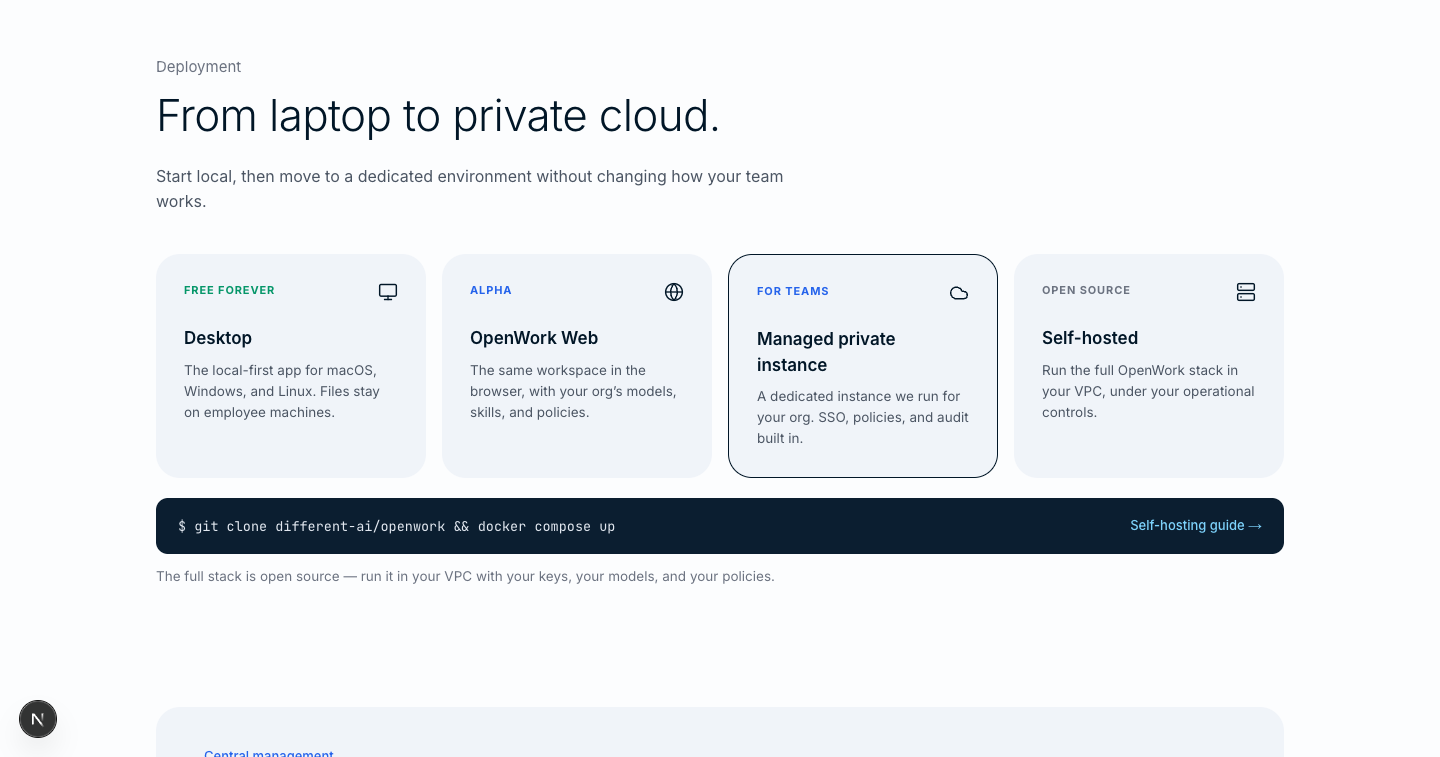Click the git clone command text
The image size is (1440, 757).
[396, 526]
